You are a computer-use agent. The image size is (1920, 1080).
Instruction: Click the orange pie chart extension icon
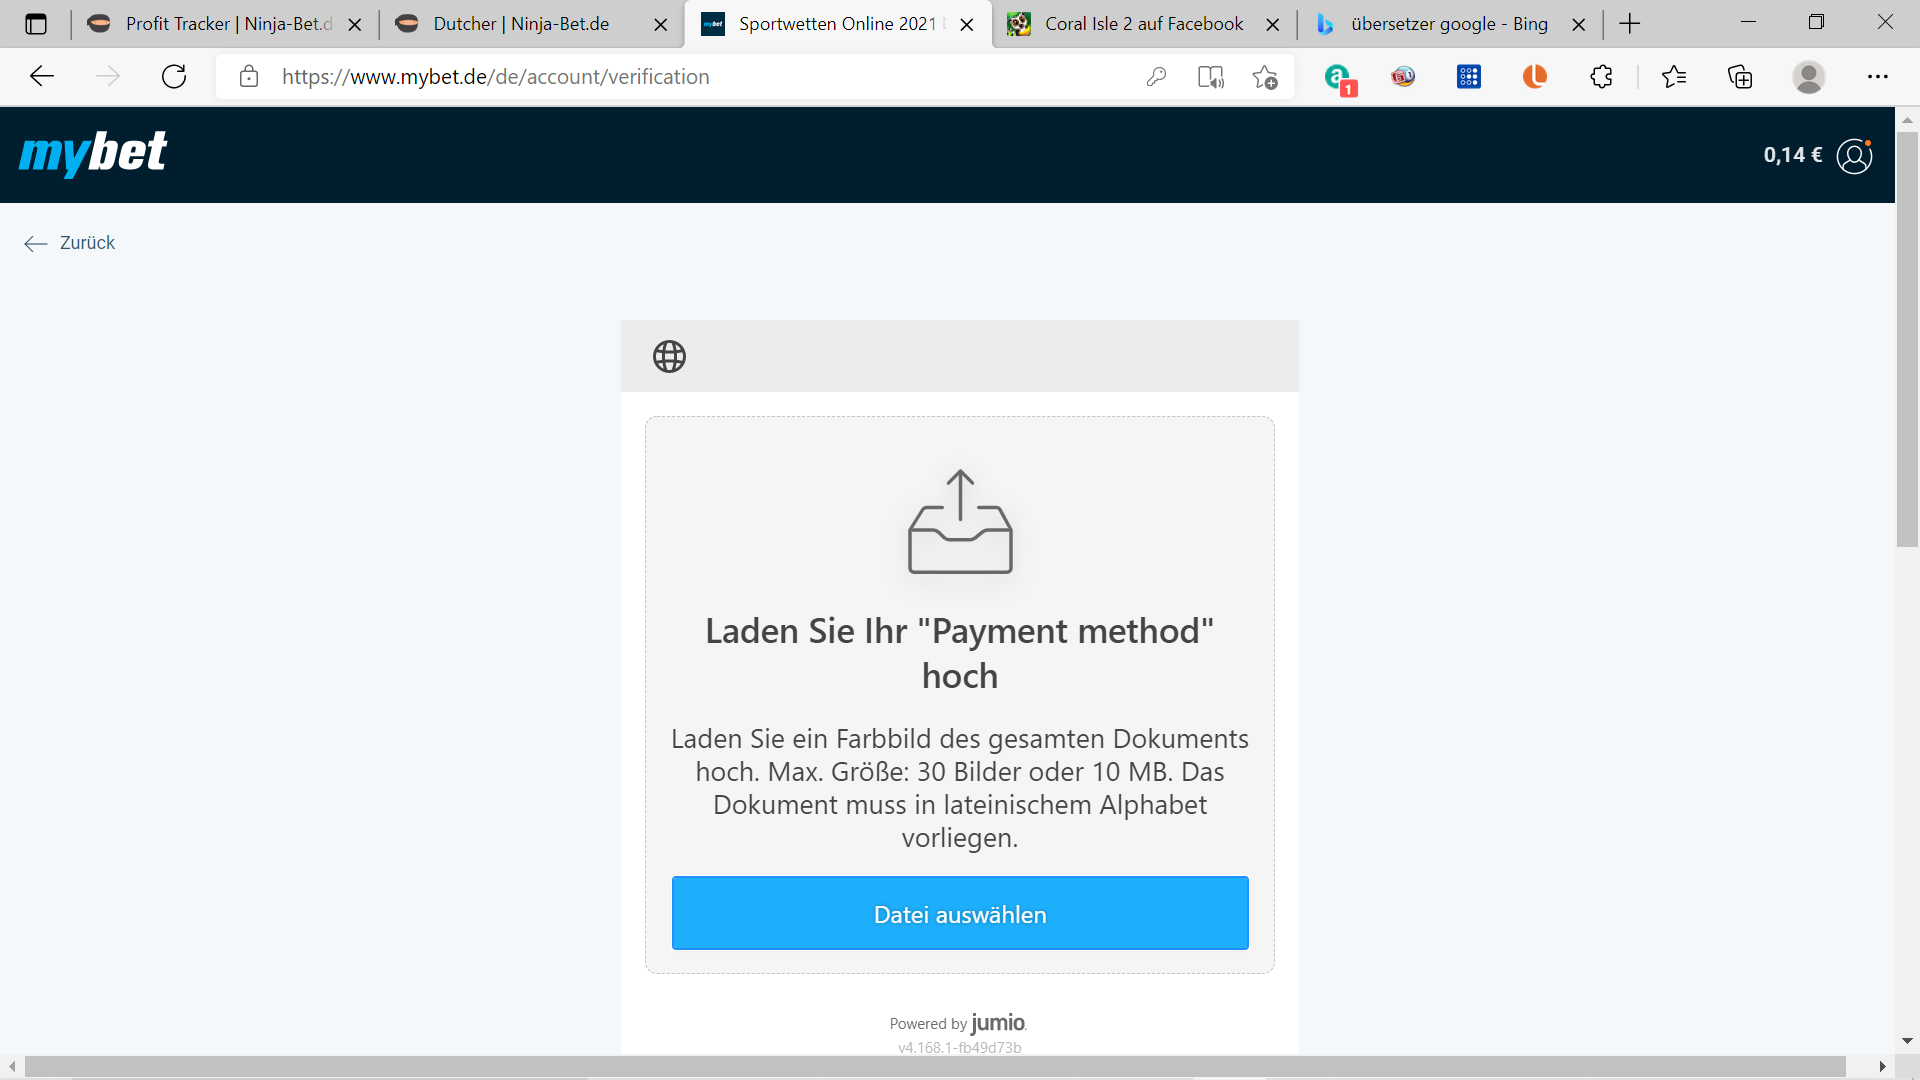pos(1535,77)
